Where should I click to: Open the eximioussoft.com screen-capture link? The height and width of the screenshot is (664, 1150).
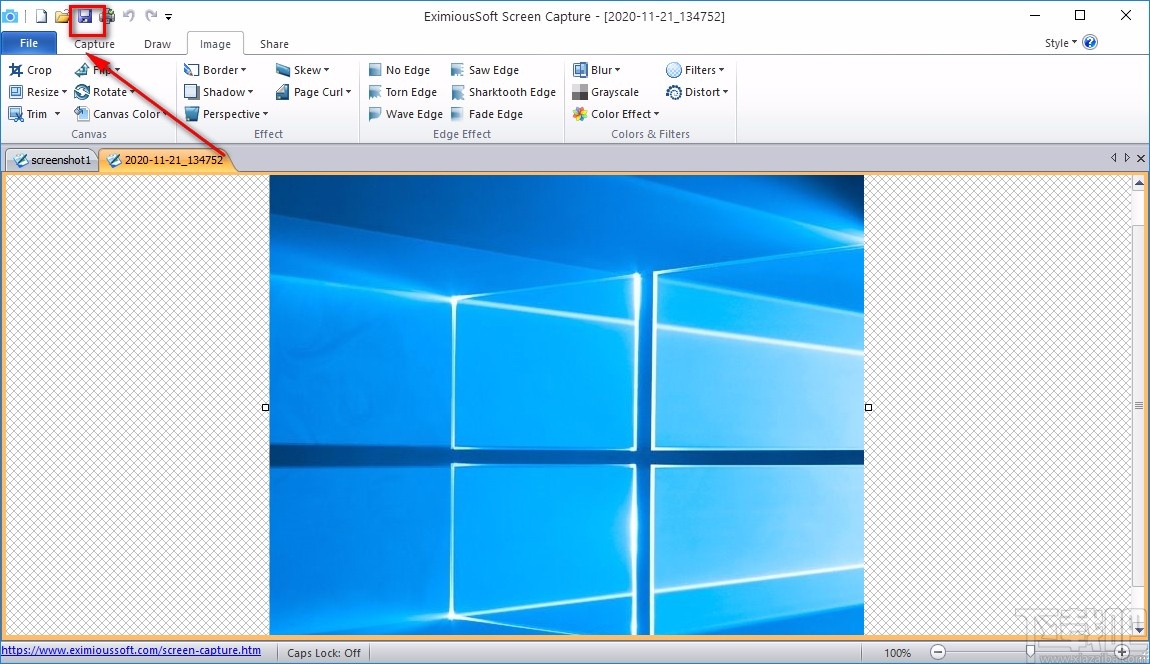pos(131,650)
